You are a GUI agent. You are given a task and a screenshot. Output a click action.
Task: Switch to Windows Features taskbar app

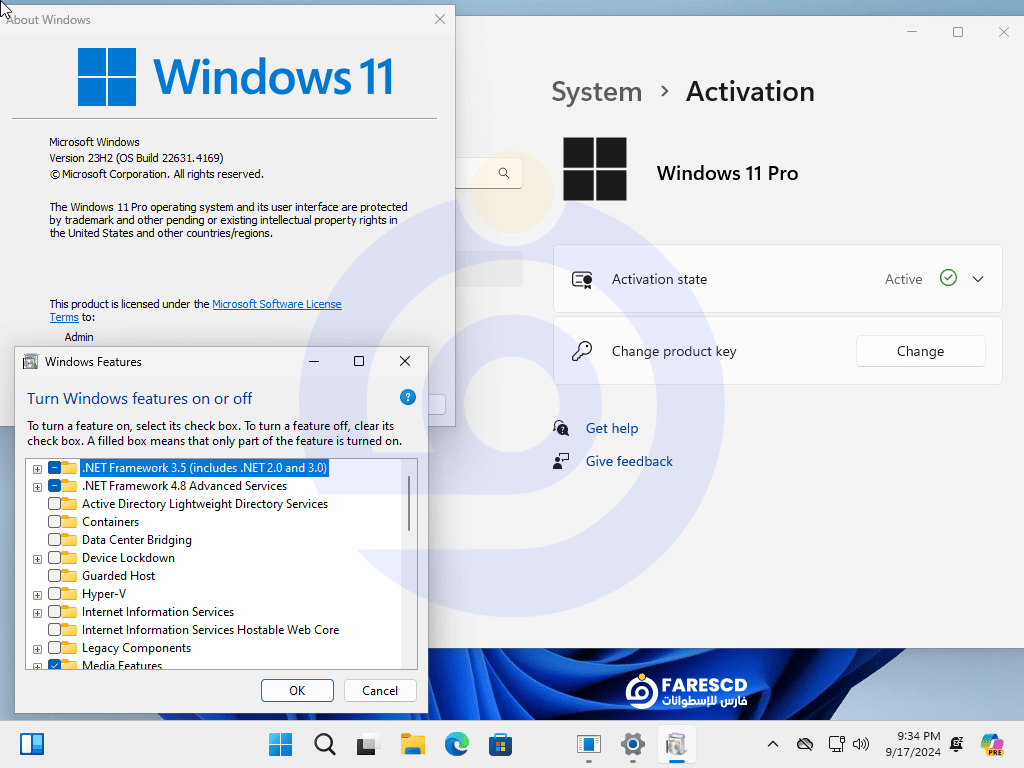pyautogui.click(x=676, y=744)
